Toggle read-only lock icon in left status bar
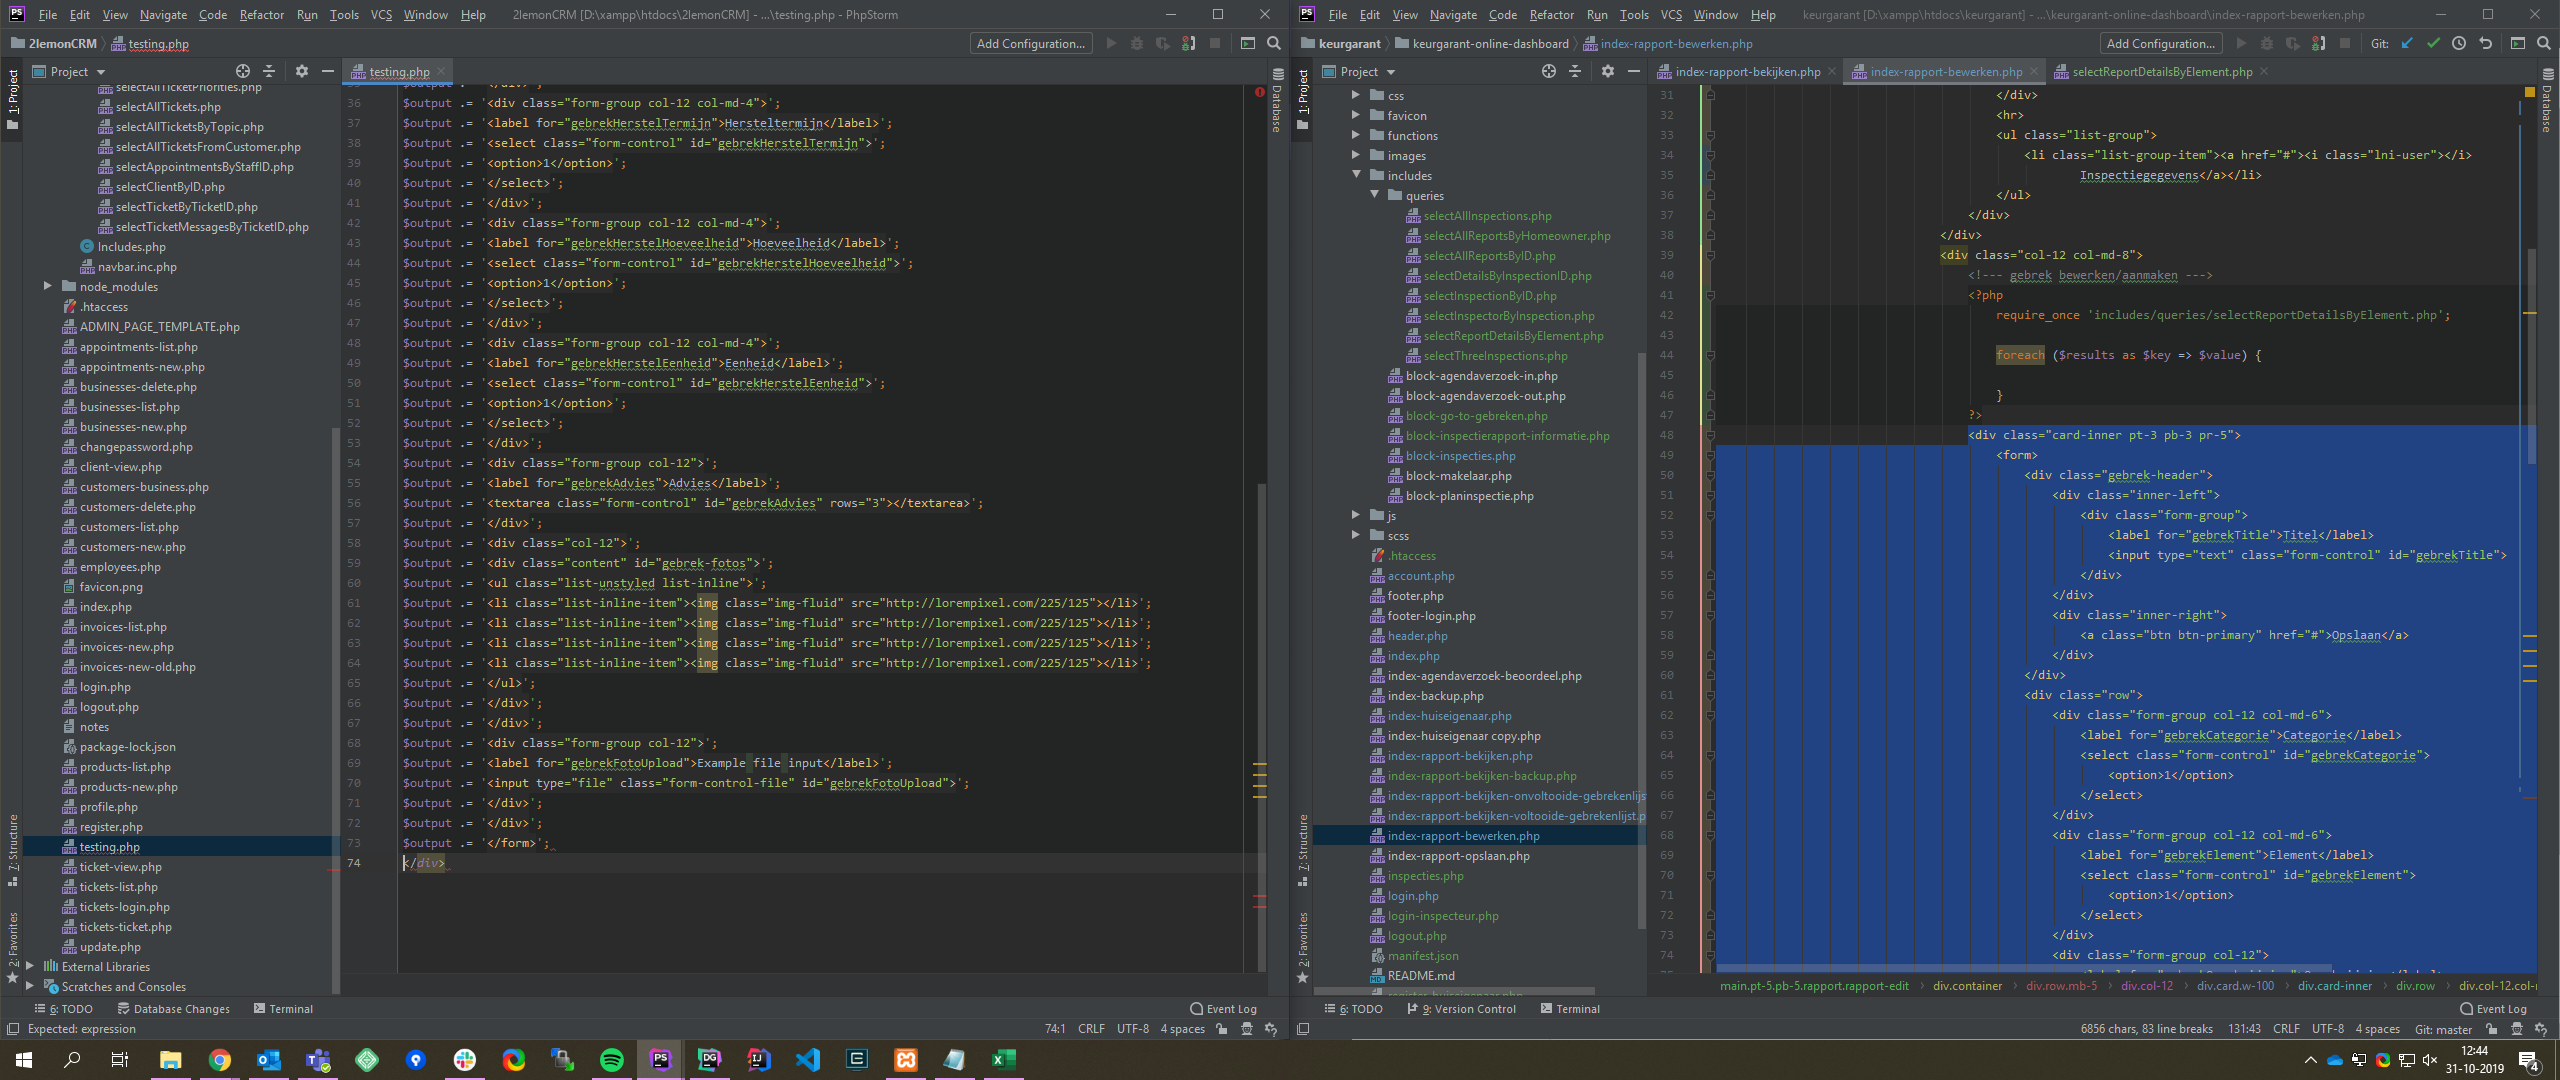This screenshot has height=1080, width=2560. click(x=1221, y=1029)
